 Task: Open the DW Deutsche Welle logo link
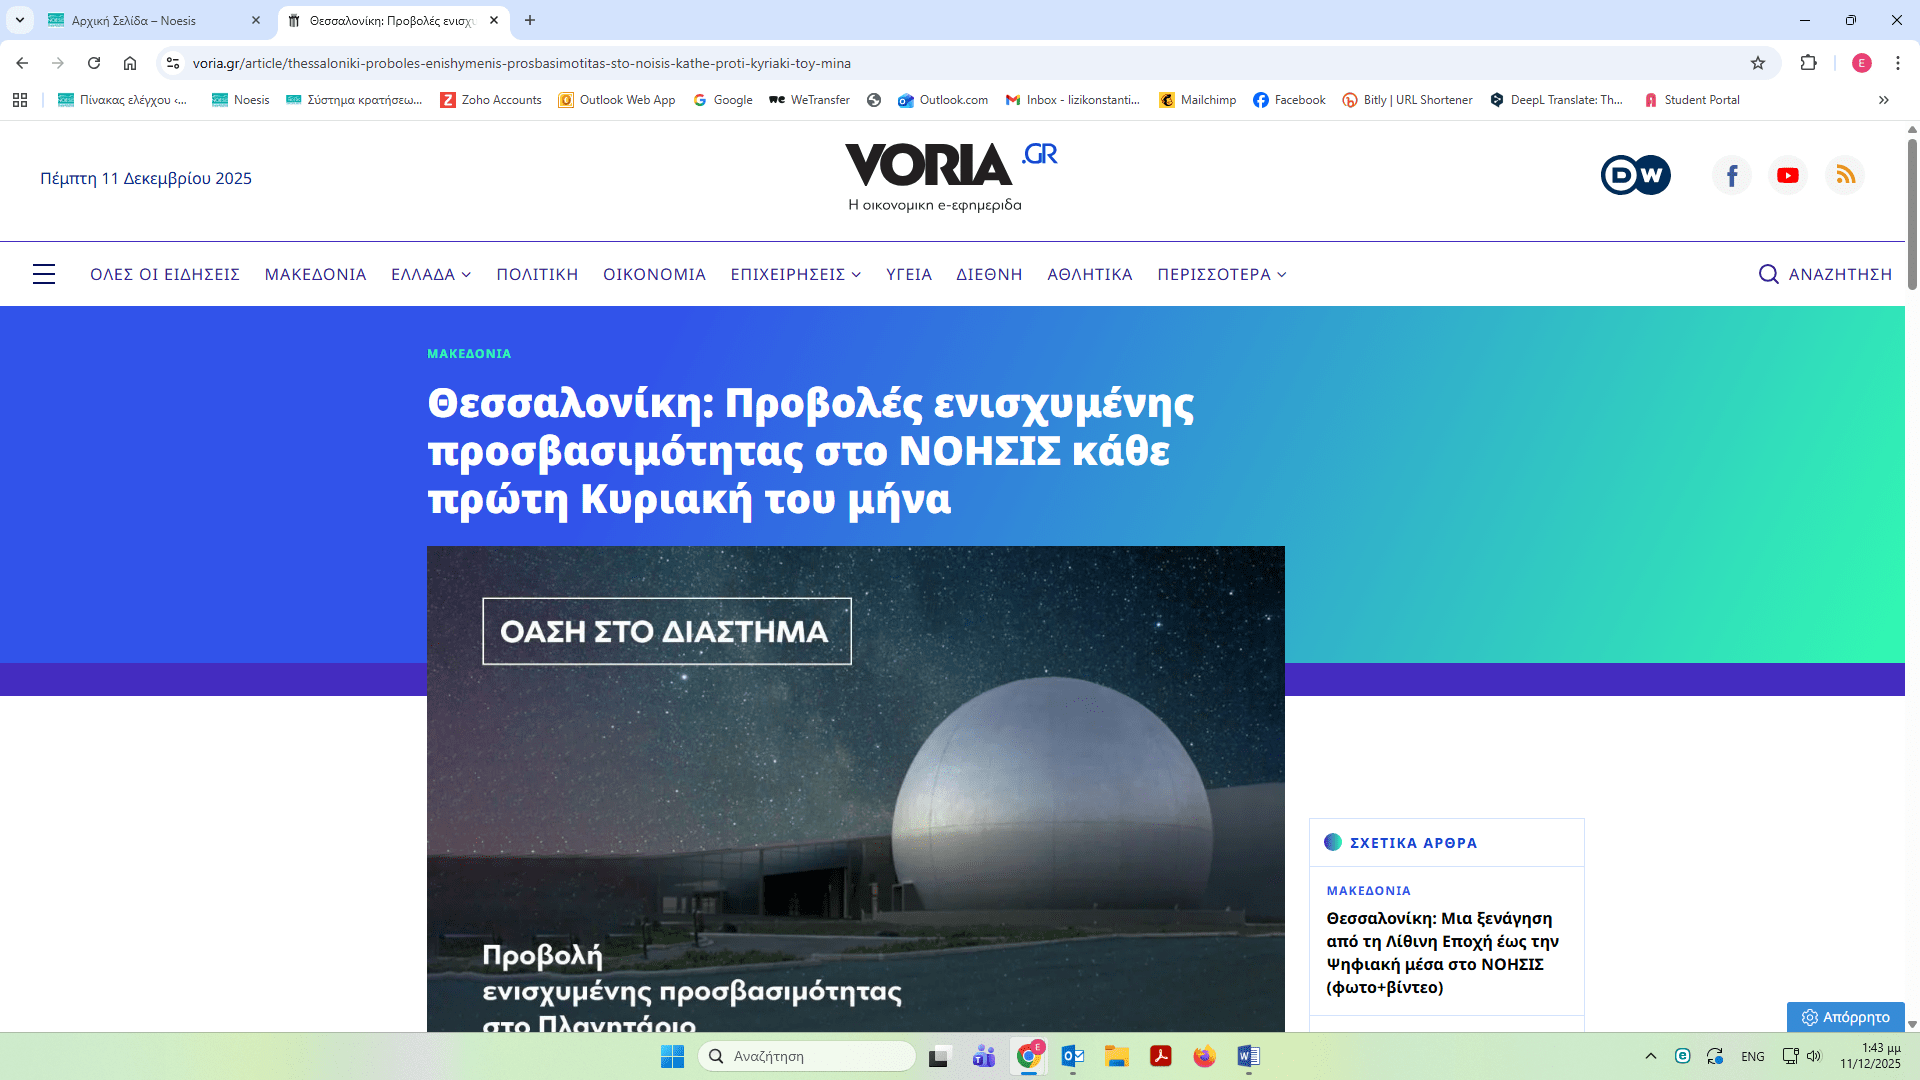[1635, 175]
